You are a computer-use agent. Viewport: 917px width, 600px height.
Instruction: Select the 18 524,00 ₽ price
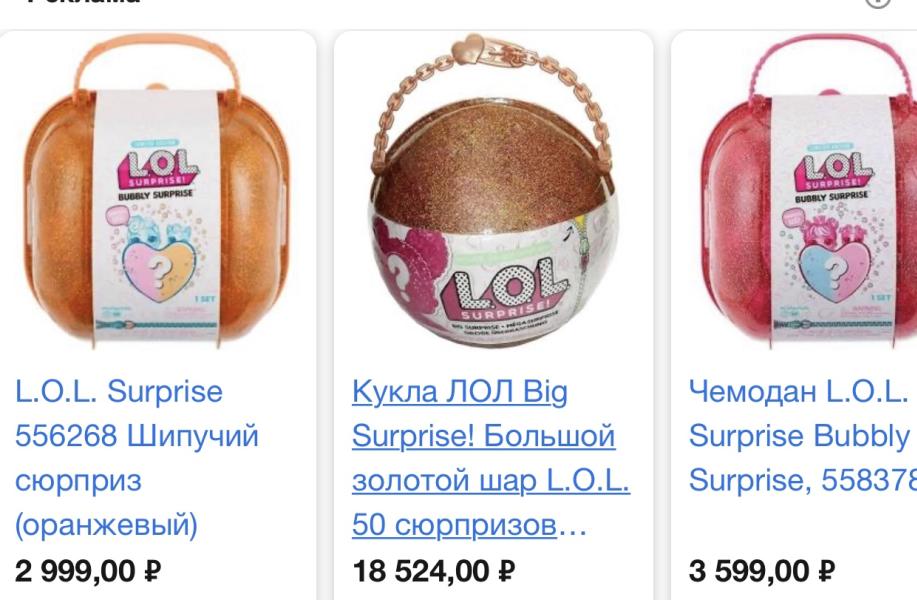point(434,571)
